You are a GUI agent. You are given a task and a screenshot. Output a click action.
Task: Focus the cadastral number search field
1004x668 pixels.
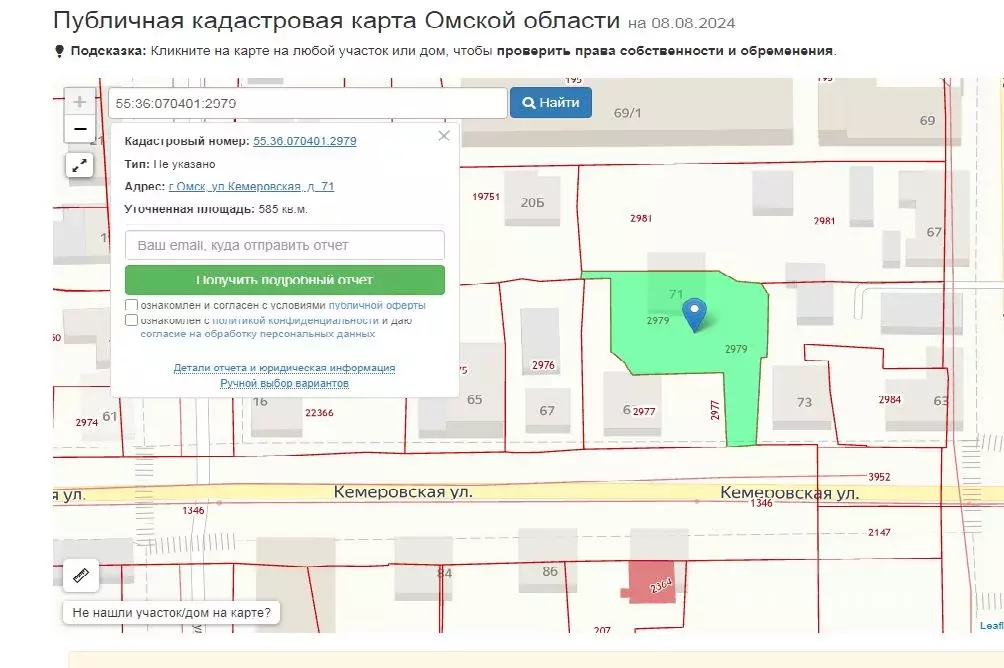click(307, 103)
